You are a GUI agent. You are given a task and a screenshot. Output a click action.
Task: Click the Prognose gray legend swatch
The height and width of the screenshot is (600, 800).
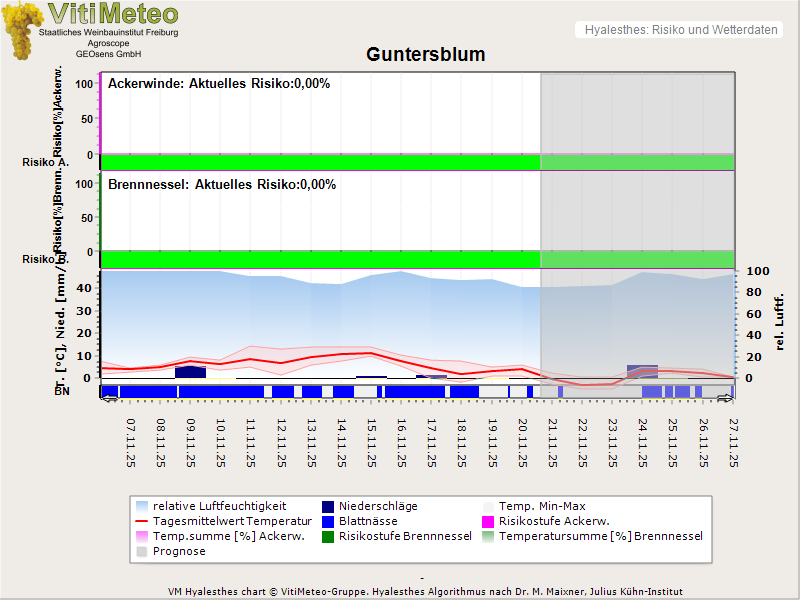click(143, 551)
